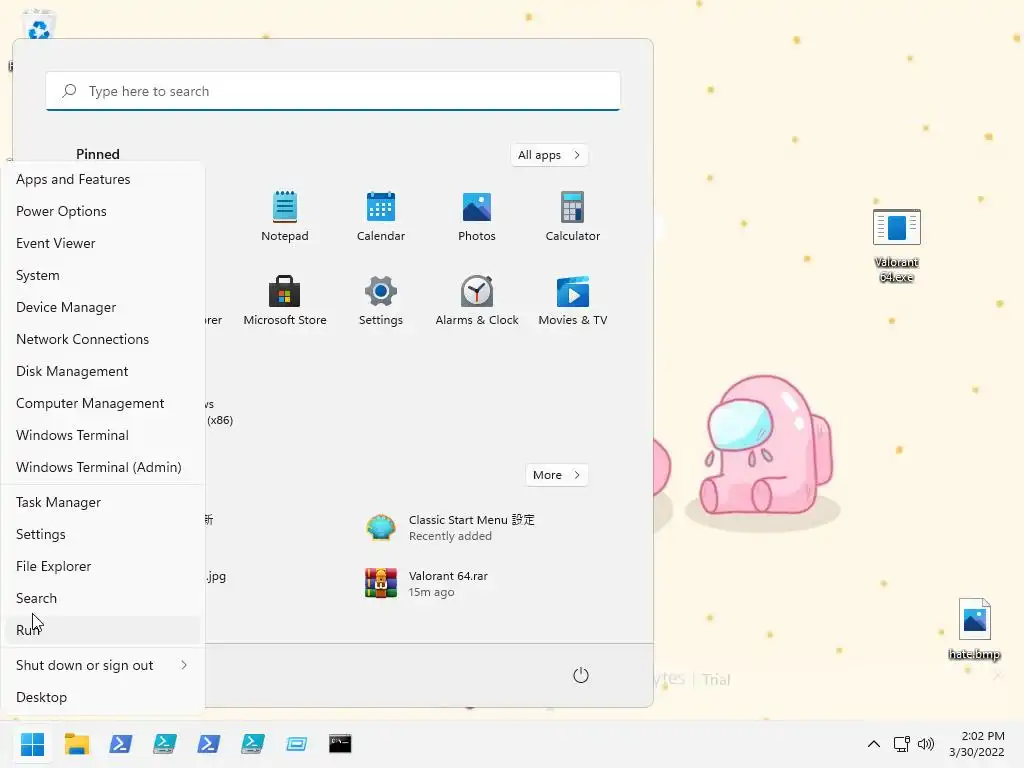Open network status tray icon
Viewport: 1024px width, 768px height.
[x=902, y=744]
